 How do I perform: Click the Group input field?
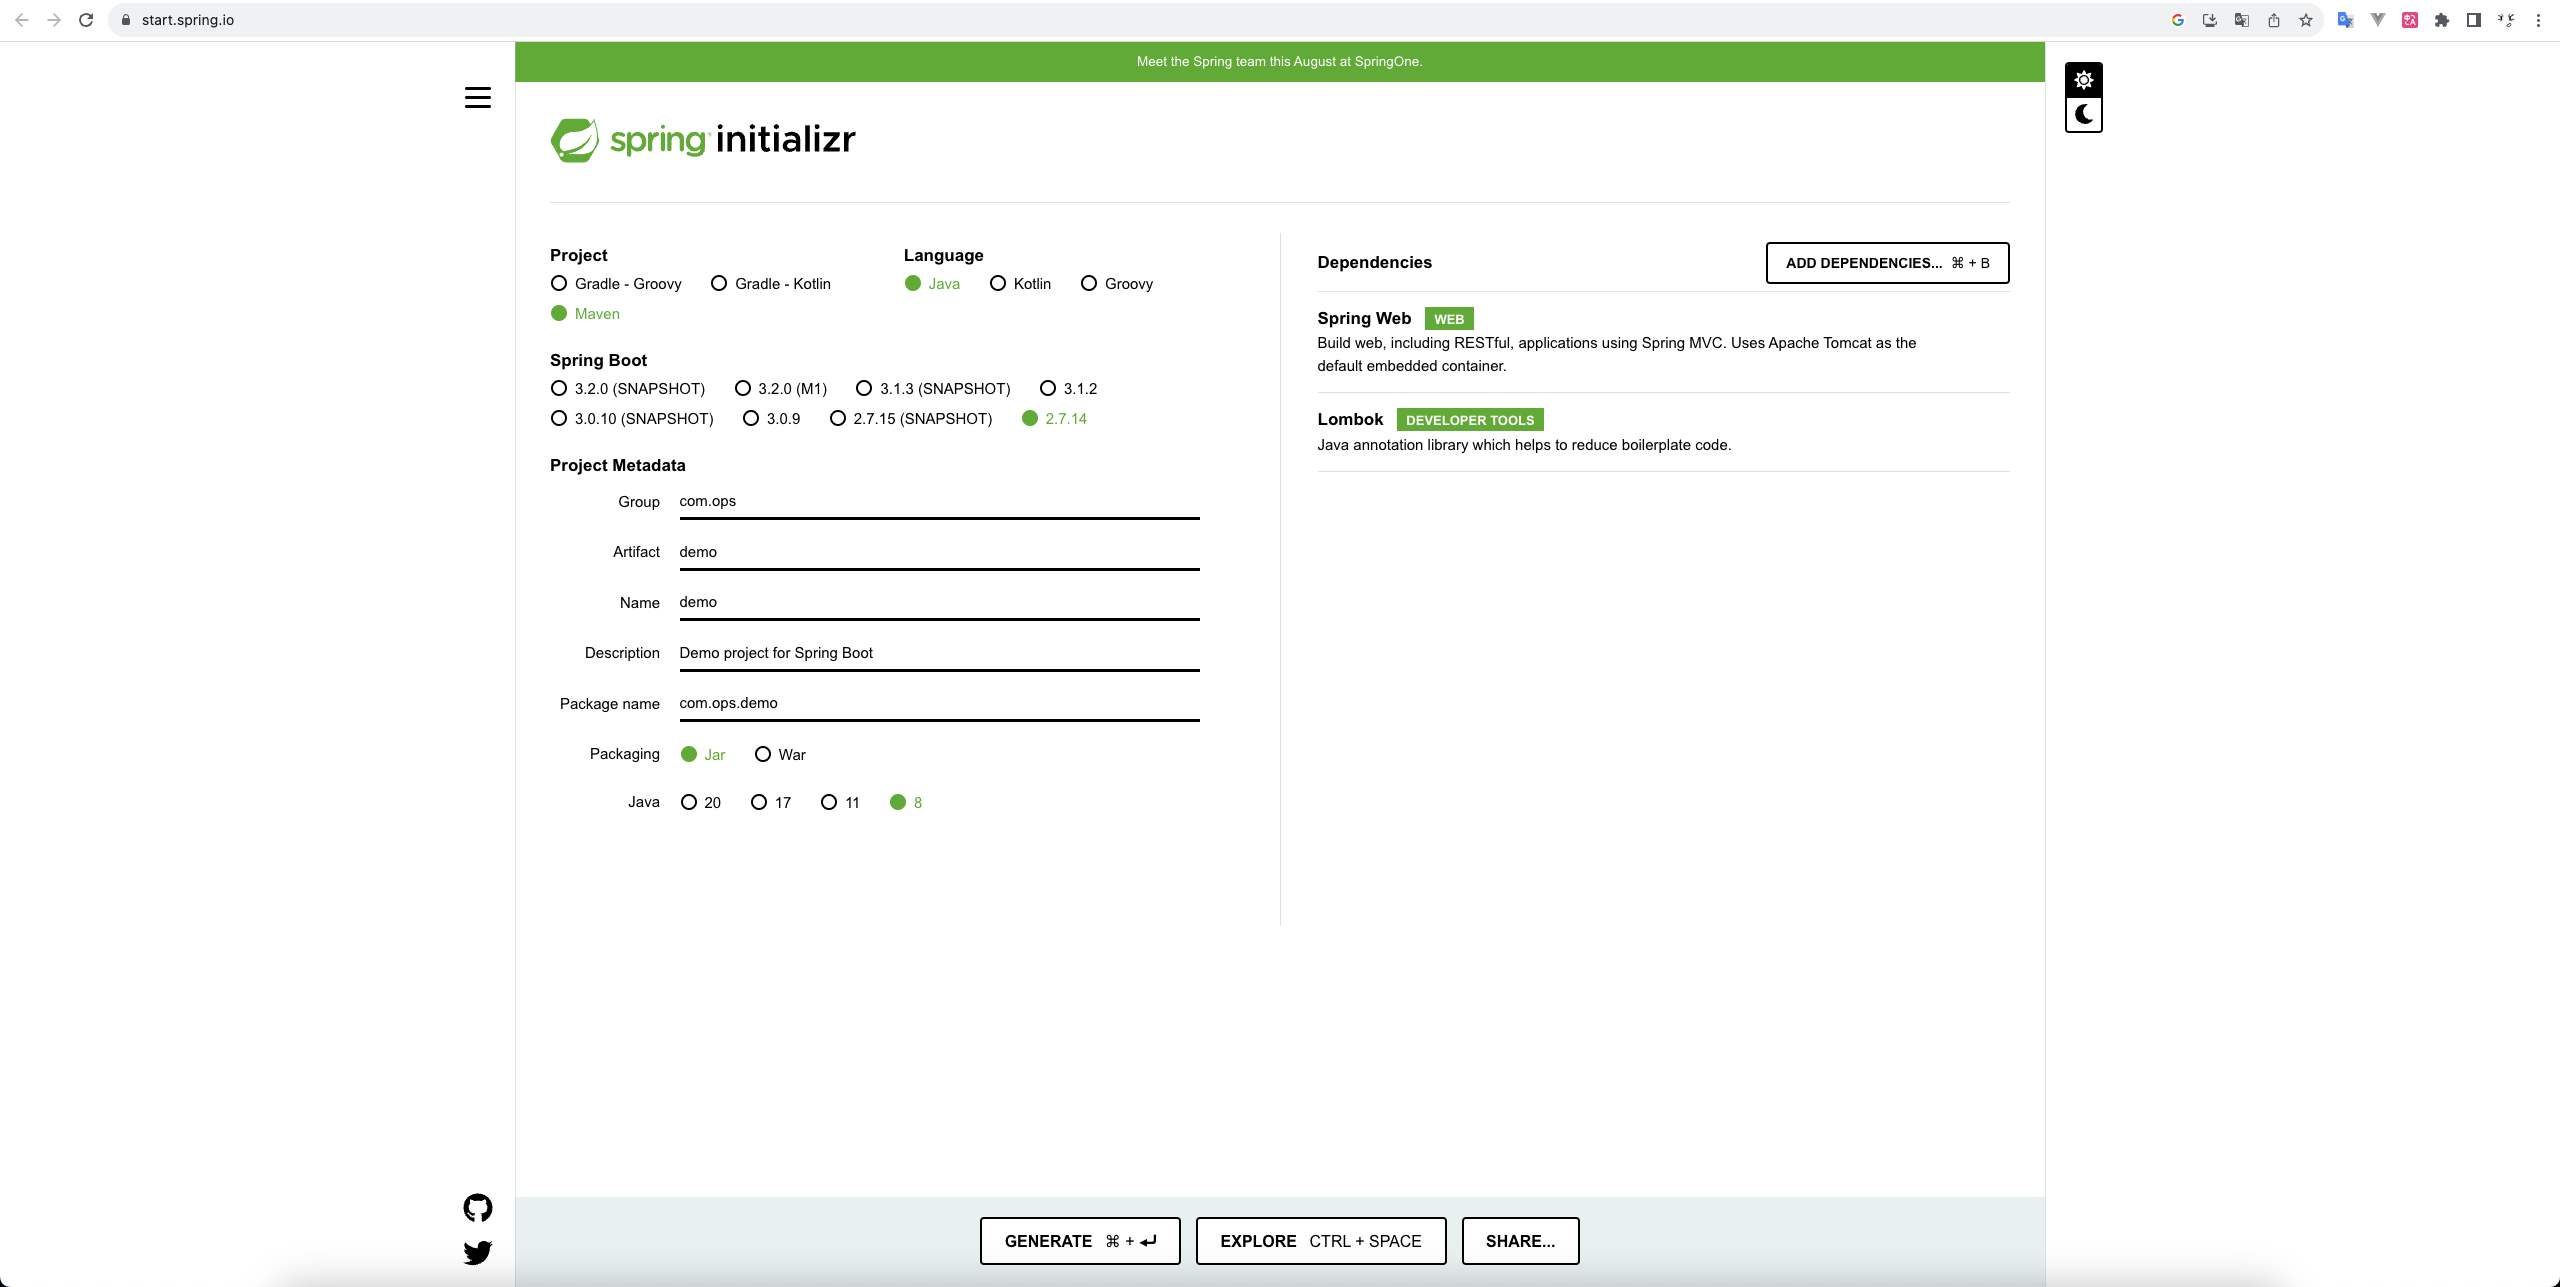(x=939, y=502)
